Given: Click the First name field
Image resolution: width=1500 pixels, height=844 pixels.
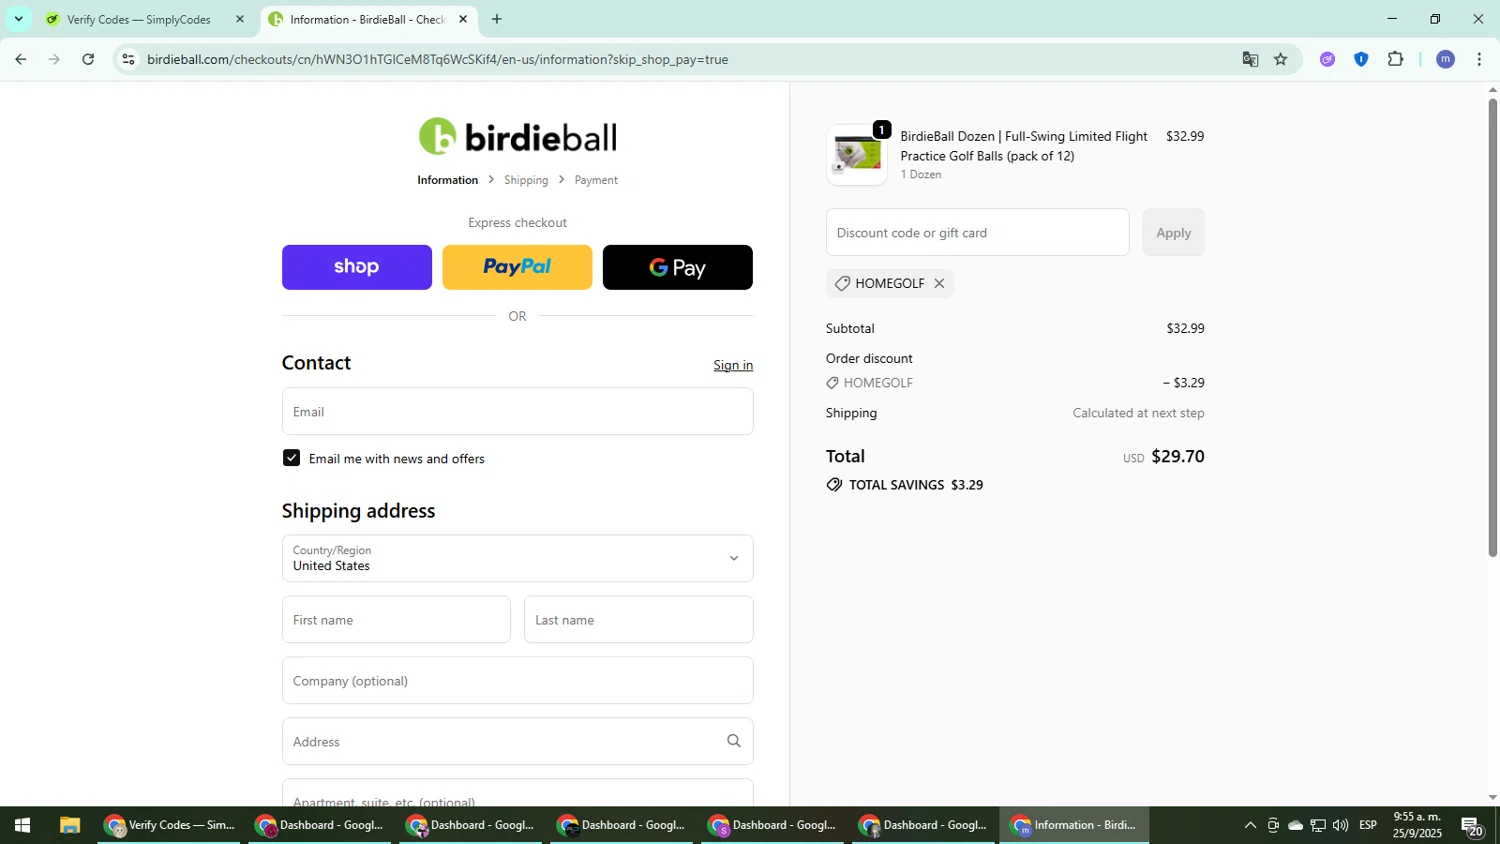Looking at the screenshot, I should (396, 619).
